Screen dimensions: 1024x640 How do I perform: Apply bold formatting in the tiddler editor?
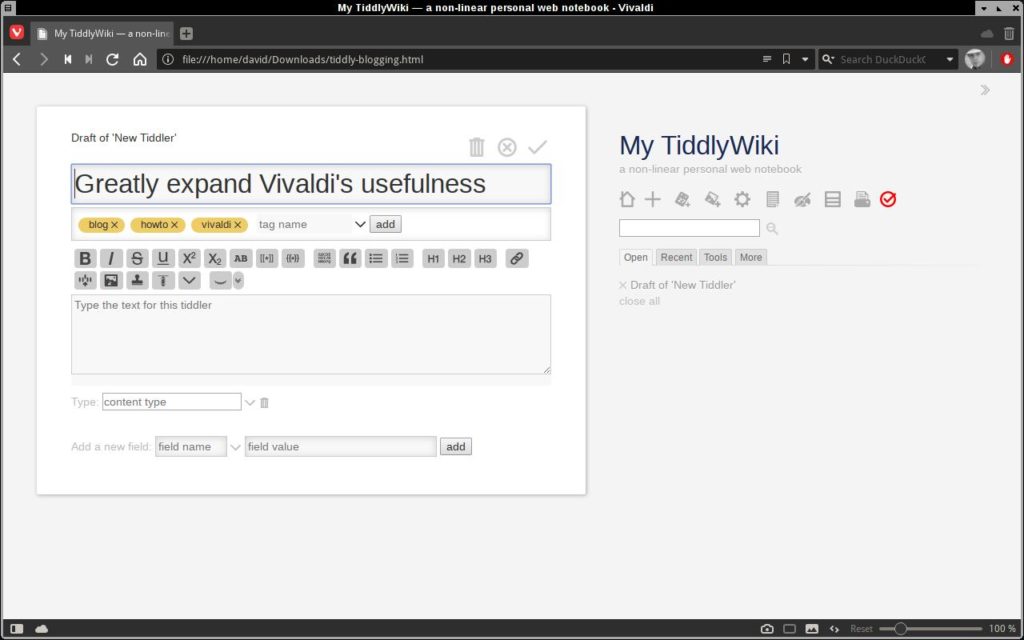pyautogui.click(x=85, y=259)
